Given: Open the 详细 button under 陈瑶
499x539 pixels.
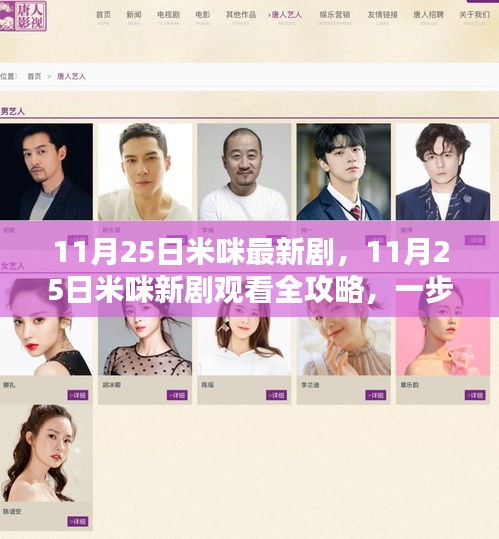Looking at the screenshot, I should pos(276,395).
